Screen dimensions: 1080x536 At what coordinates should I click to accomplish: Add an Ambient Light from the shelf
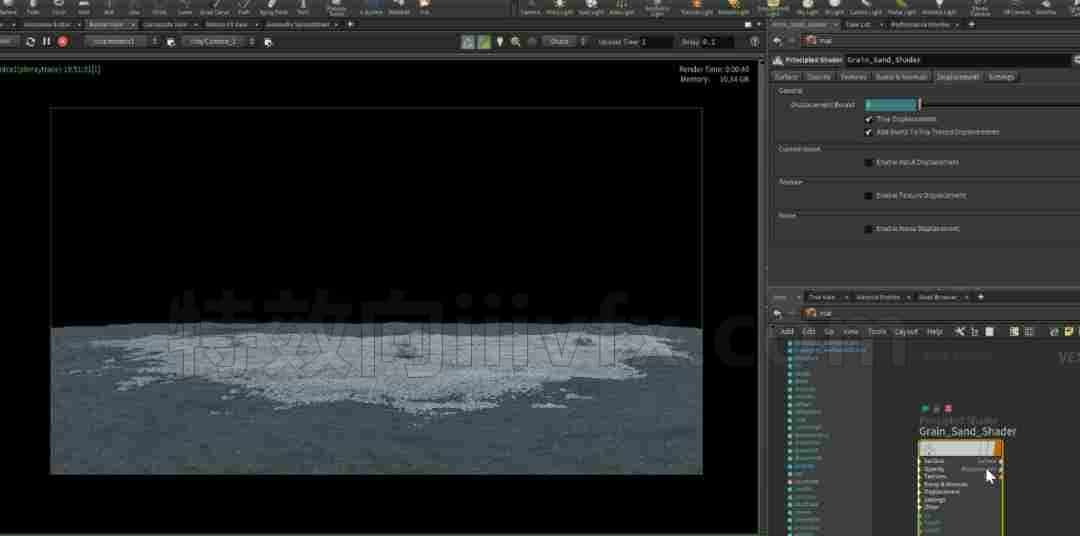click(x=937, y=6)
